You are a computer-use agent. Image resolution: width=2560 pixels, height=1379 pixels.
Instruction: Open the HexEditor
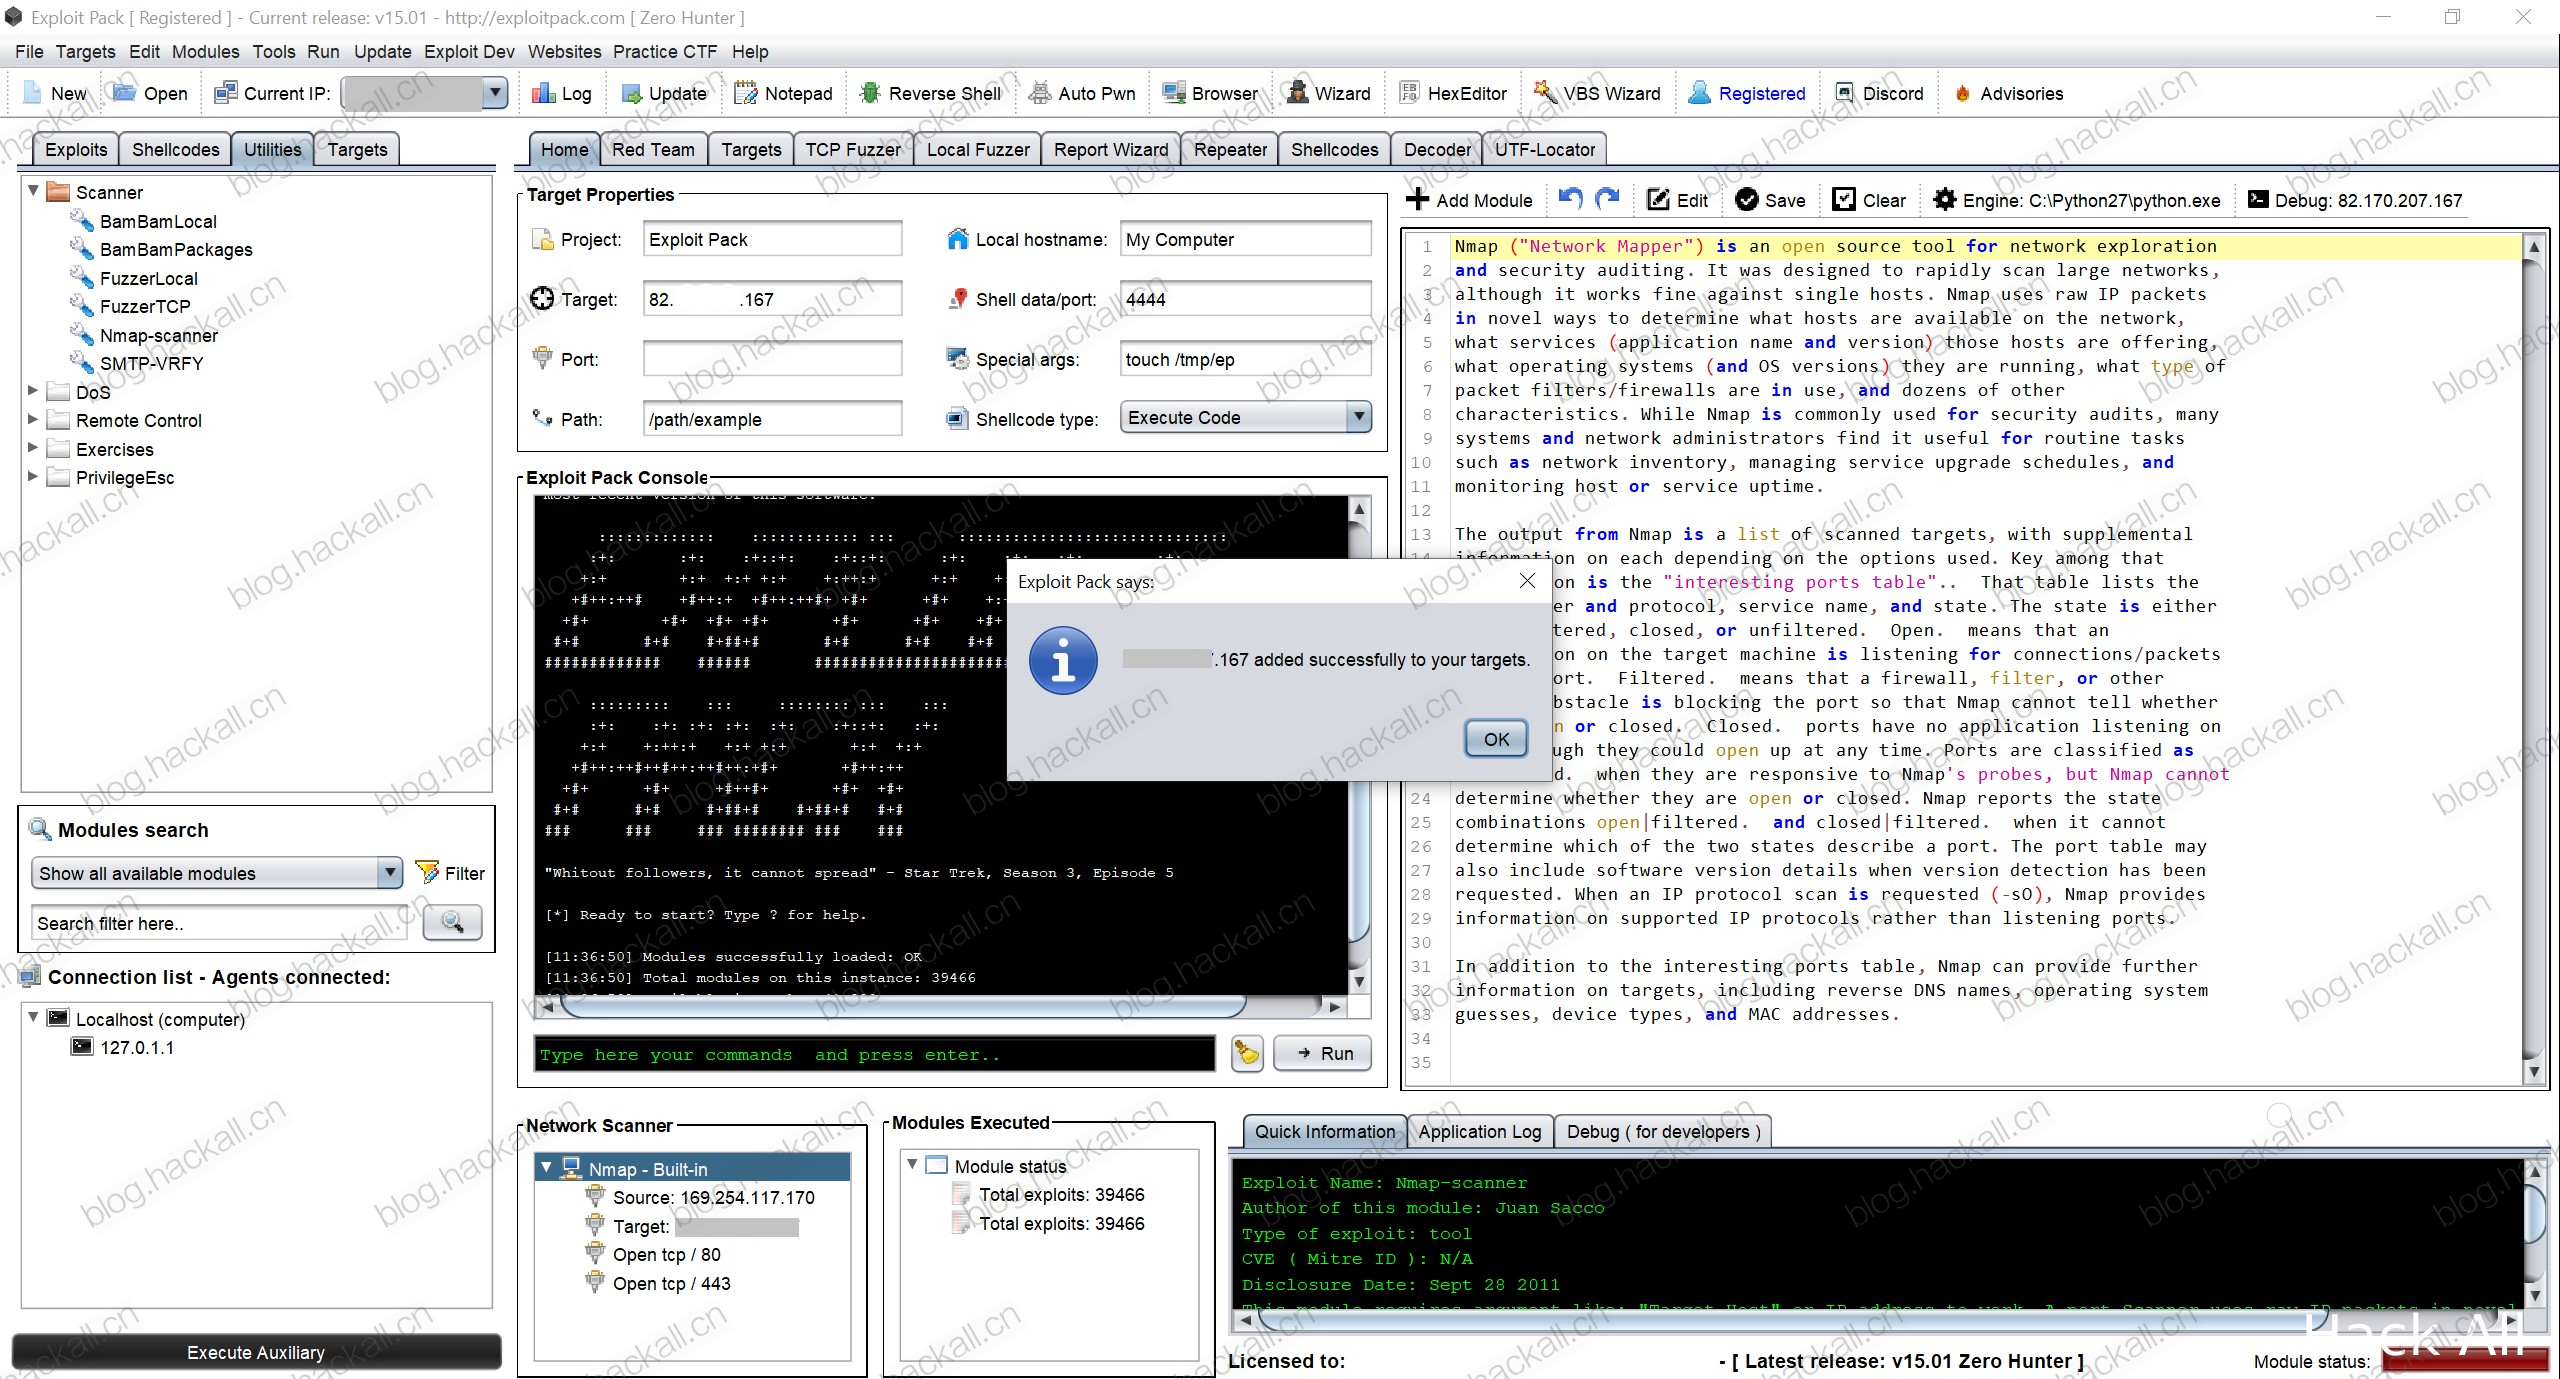coord(1453,93)
